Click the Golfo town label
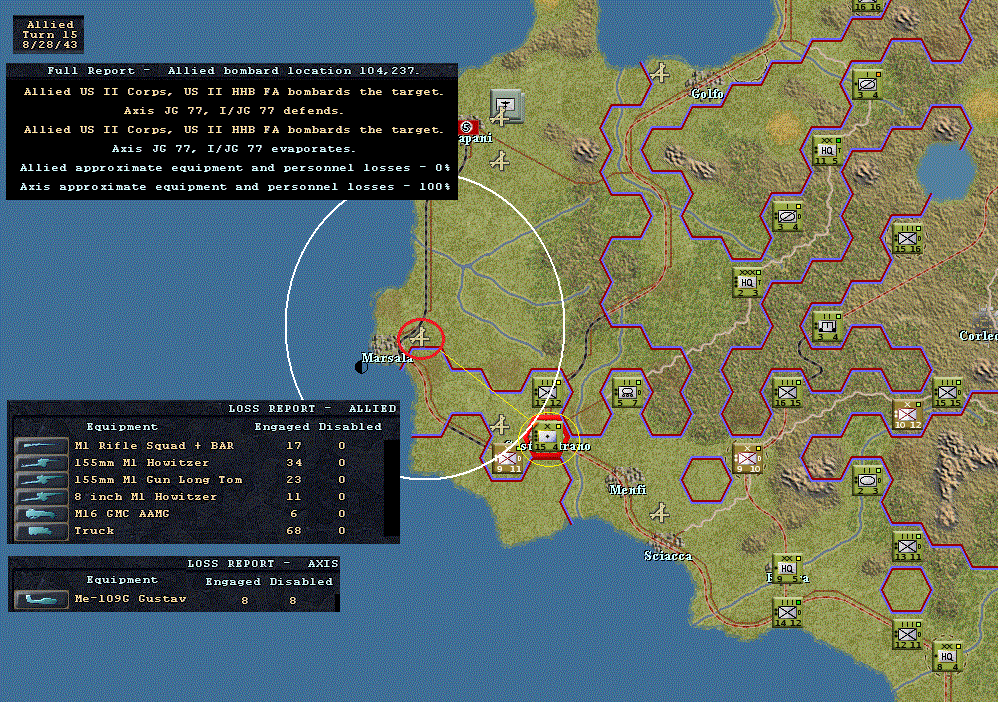The image size is (998, 702). 707,94
